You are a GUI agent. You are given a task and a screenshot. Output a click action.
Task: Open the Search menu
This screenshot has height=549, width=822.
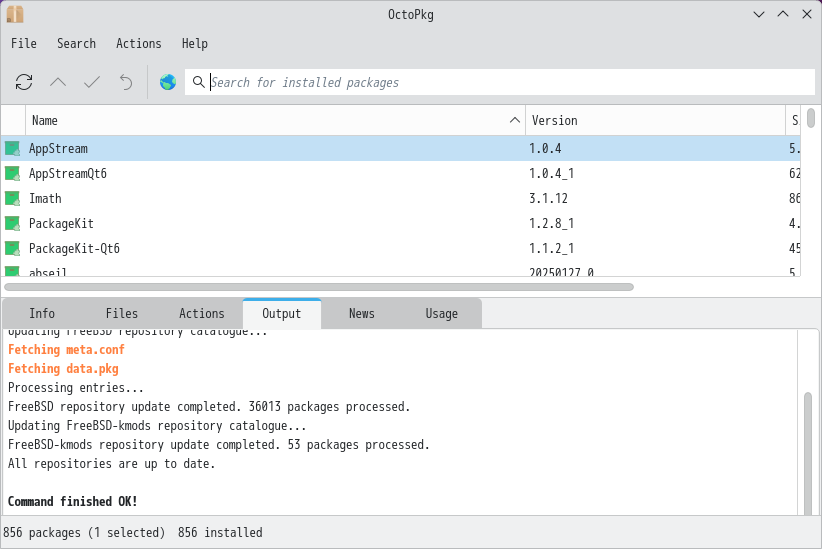[x=76, y=43]
